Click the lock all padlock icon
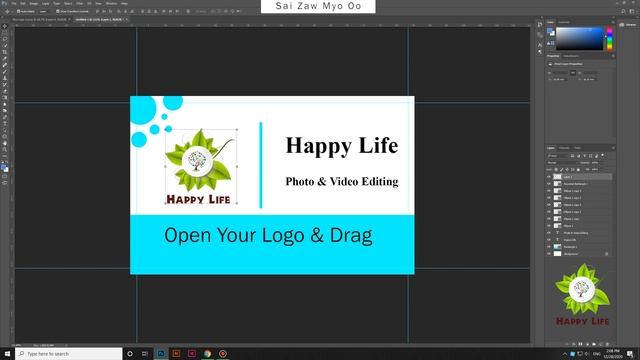 pos(578,169)
